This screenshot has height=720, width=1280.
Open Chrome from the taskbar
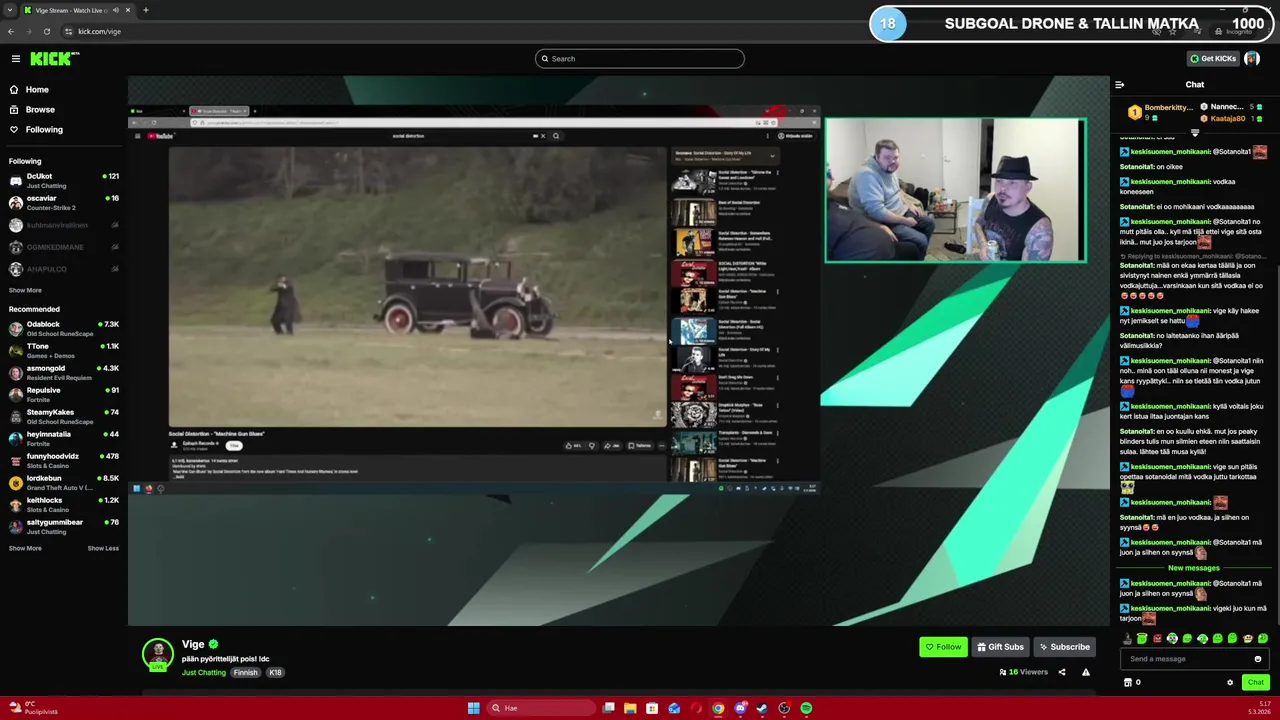click(x=718, y=708)
